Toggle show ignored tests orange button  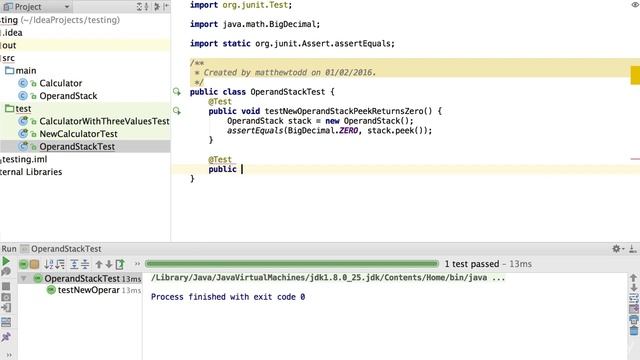point(34,264)
